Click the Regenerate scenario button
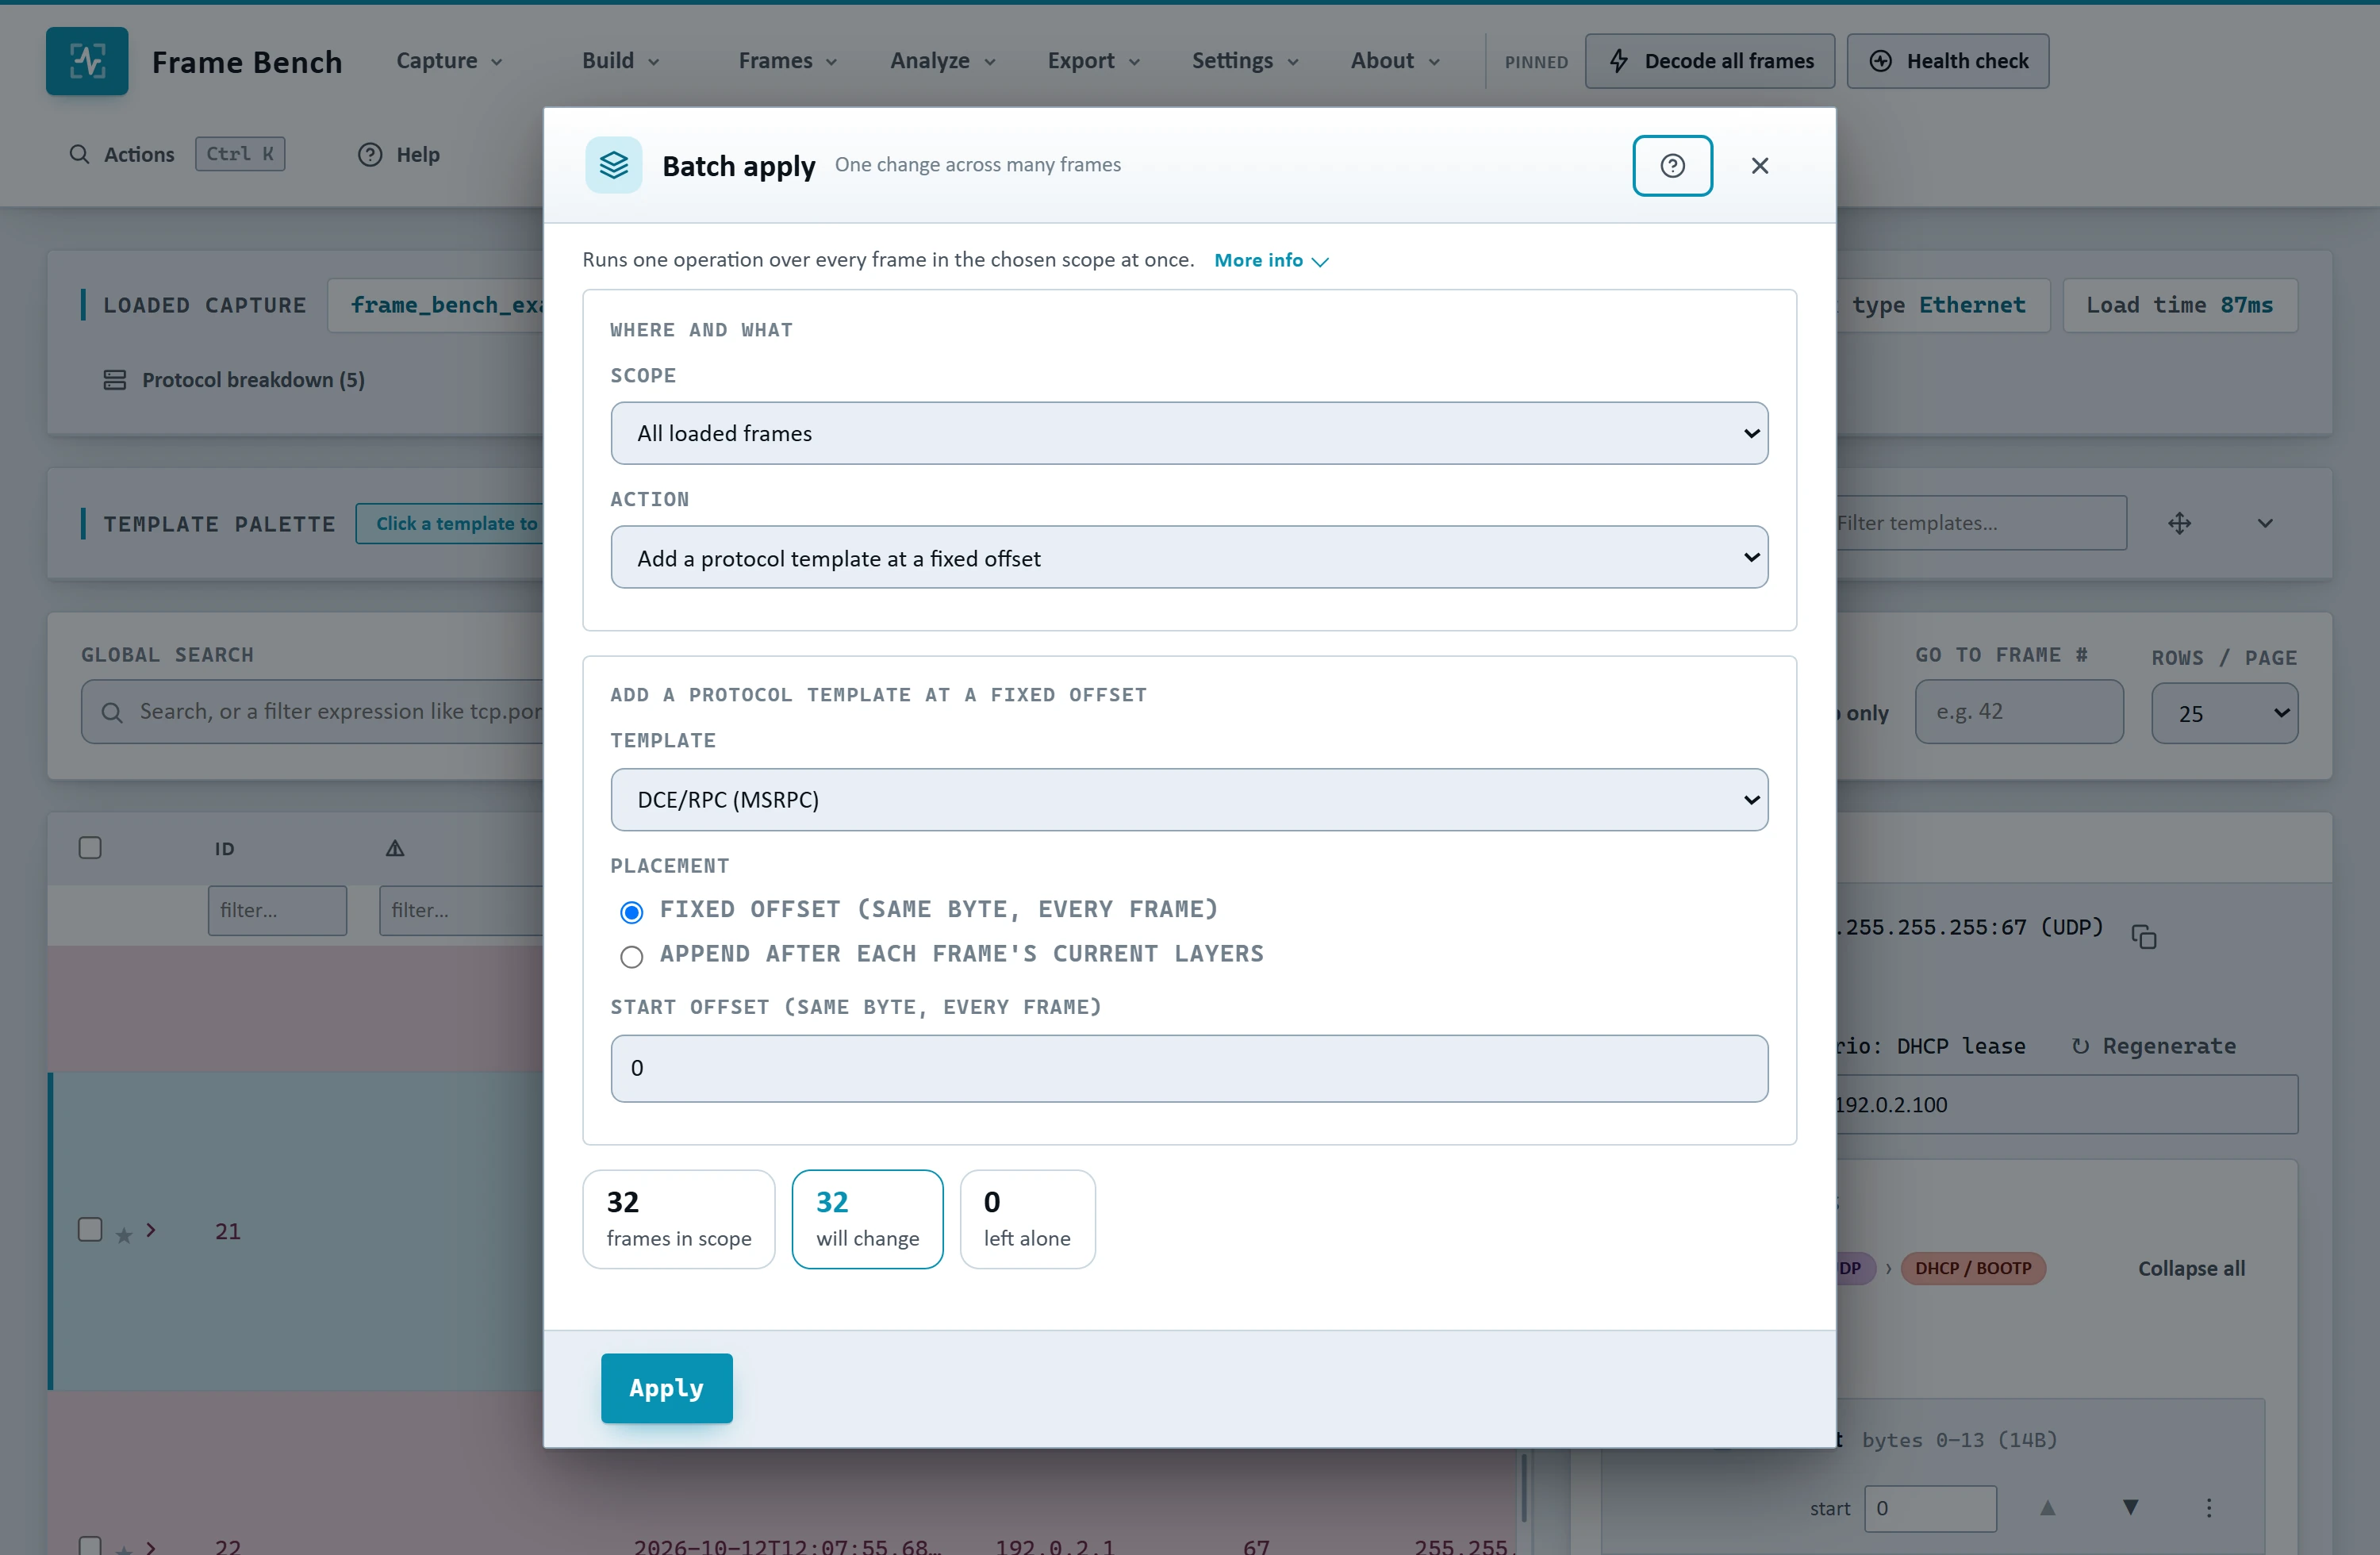 (x=2154, y=1045)
